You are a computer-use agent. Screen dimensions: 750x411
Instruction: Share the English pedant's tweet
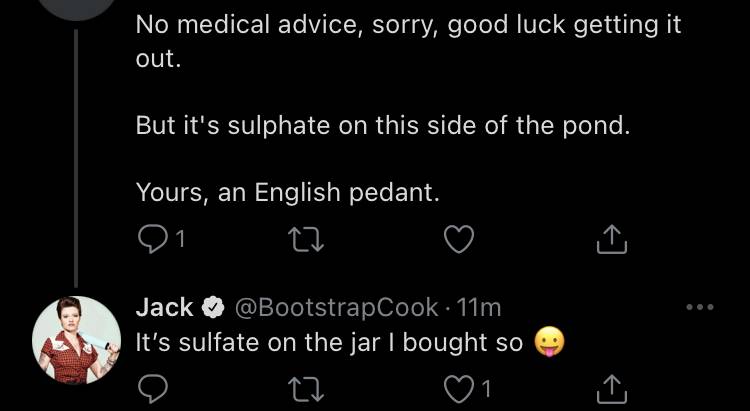pyautogui.click(x=612, y=239)
